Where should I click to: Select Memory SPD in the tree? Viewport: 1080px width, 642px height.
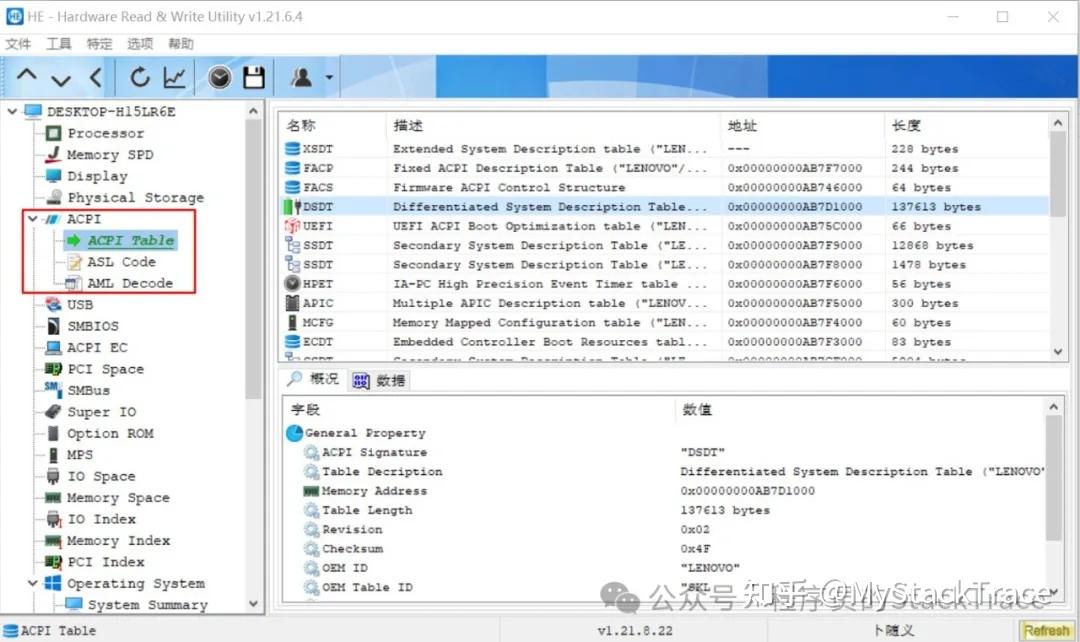pos(110,155)
